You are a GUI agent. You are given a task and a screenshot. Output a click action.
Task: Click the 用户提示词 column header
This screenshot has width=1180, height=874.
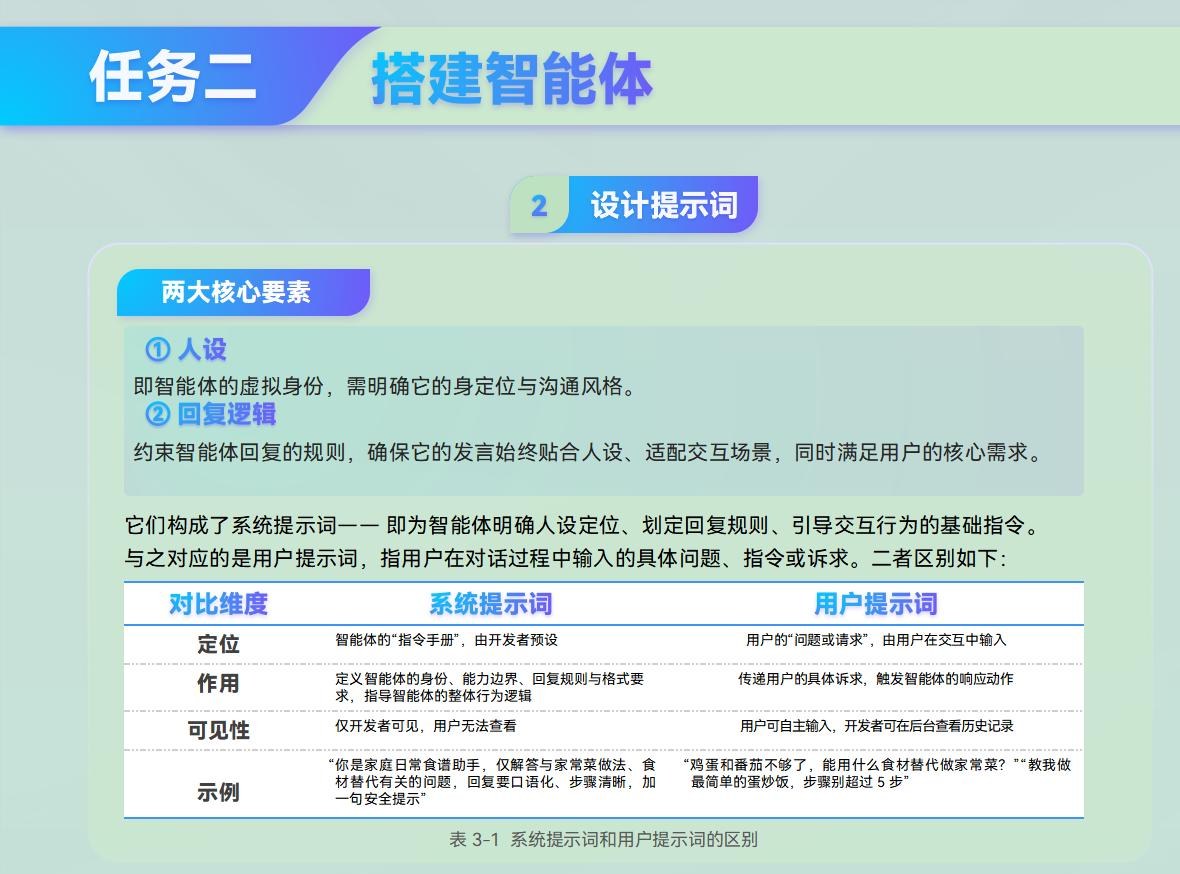(876, 604)
